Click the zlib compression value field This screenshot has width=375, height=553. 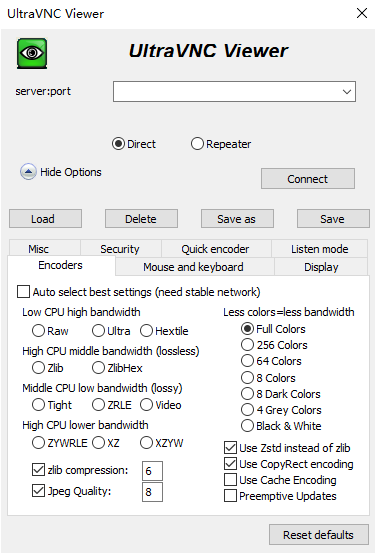click(x=152, y=471)
